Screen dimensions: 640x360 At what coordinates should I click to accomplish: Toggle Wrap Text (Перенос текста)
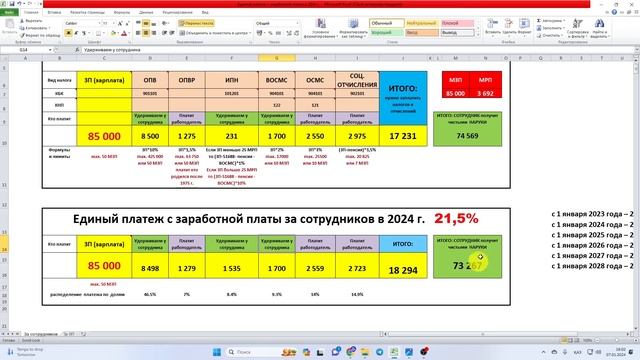[197, 23]
